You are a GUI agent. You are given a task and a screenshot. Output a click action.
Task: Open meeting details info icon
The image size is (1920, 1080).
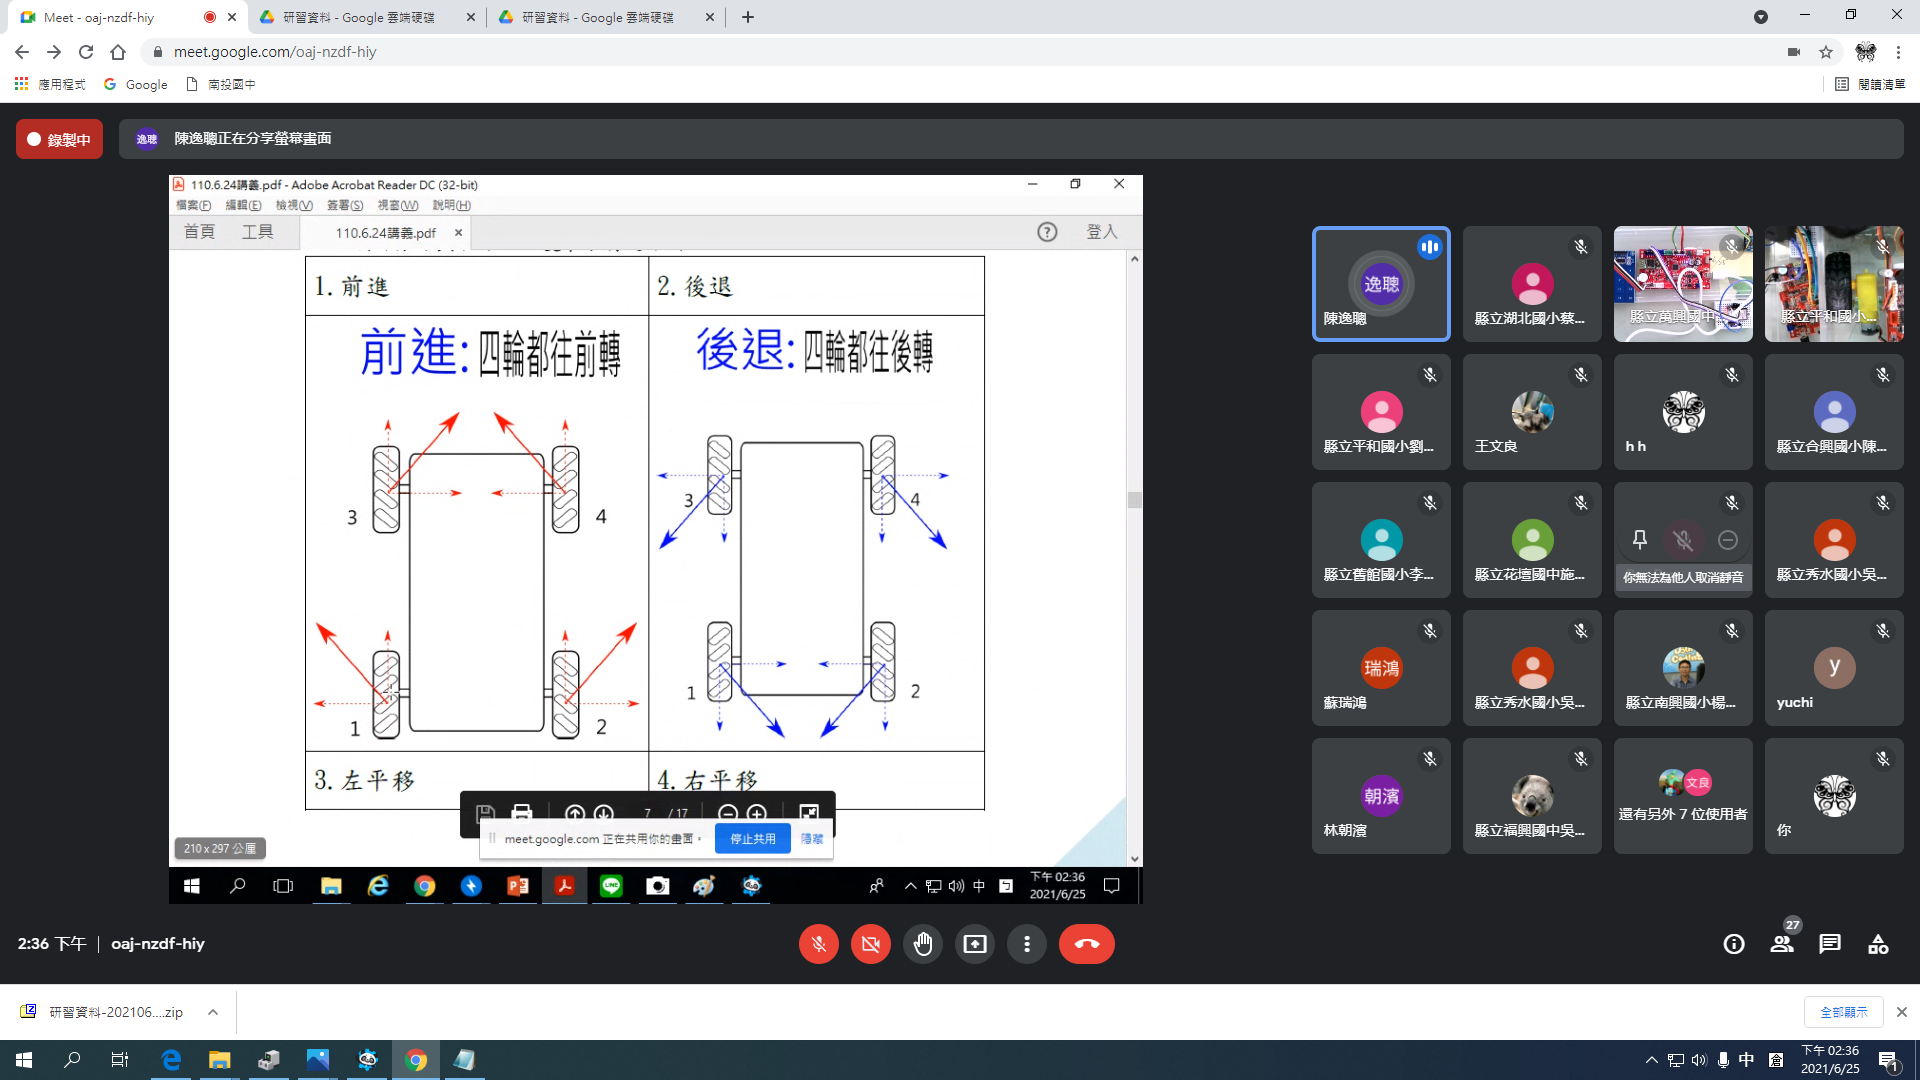[x=1734, y=944]
